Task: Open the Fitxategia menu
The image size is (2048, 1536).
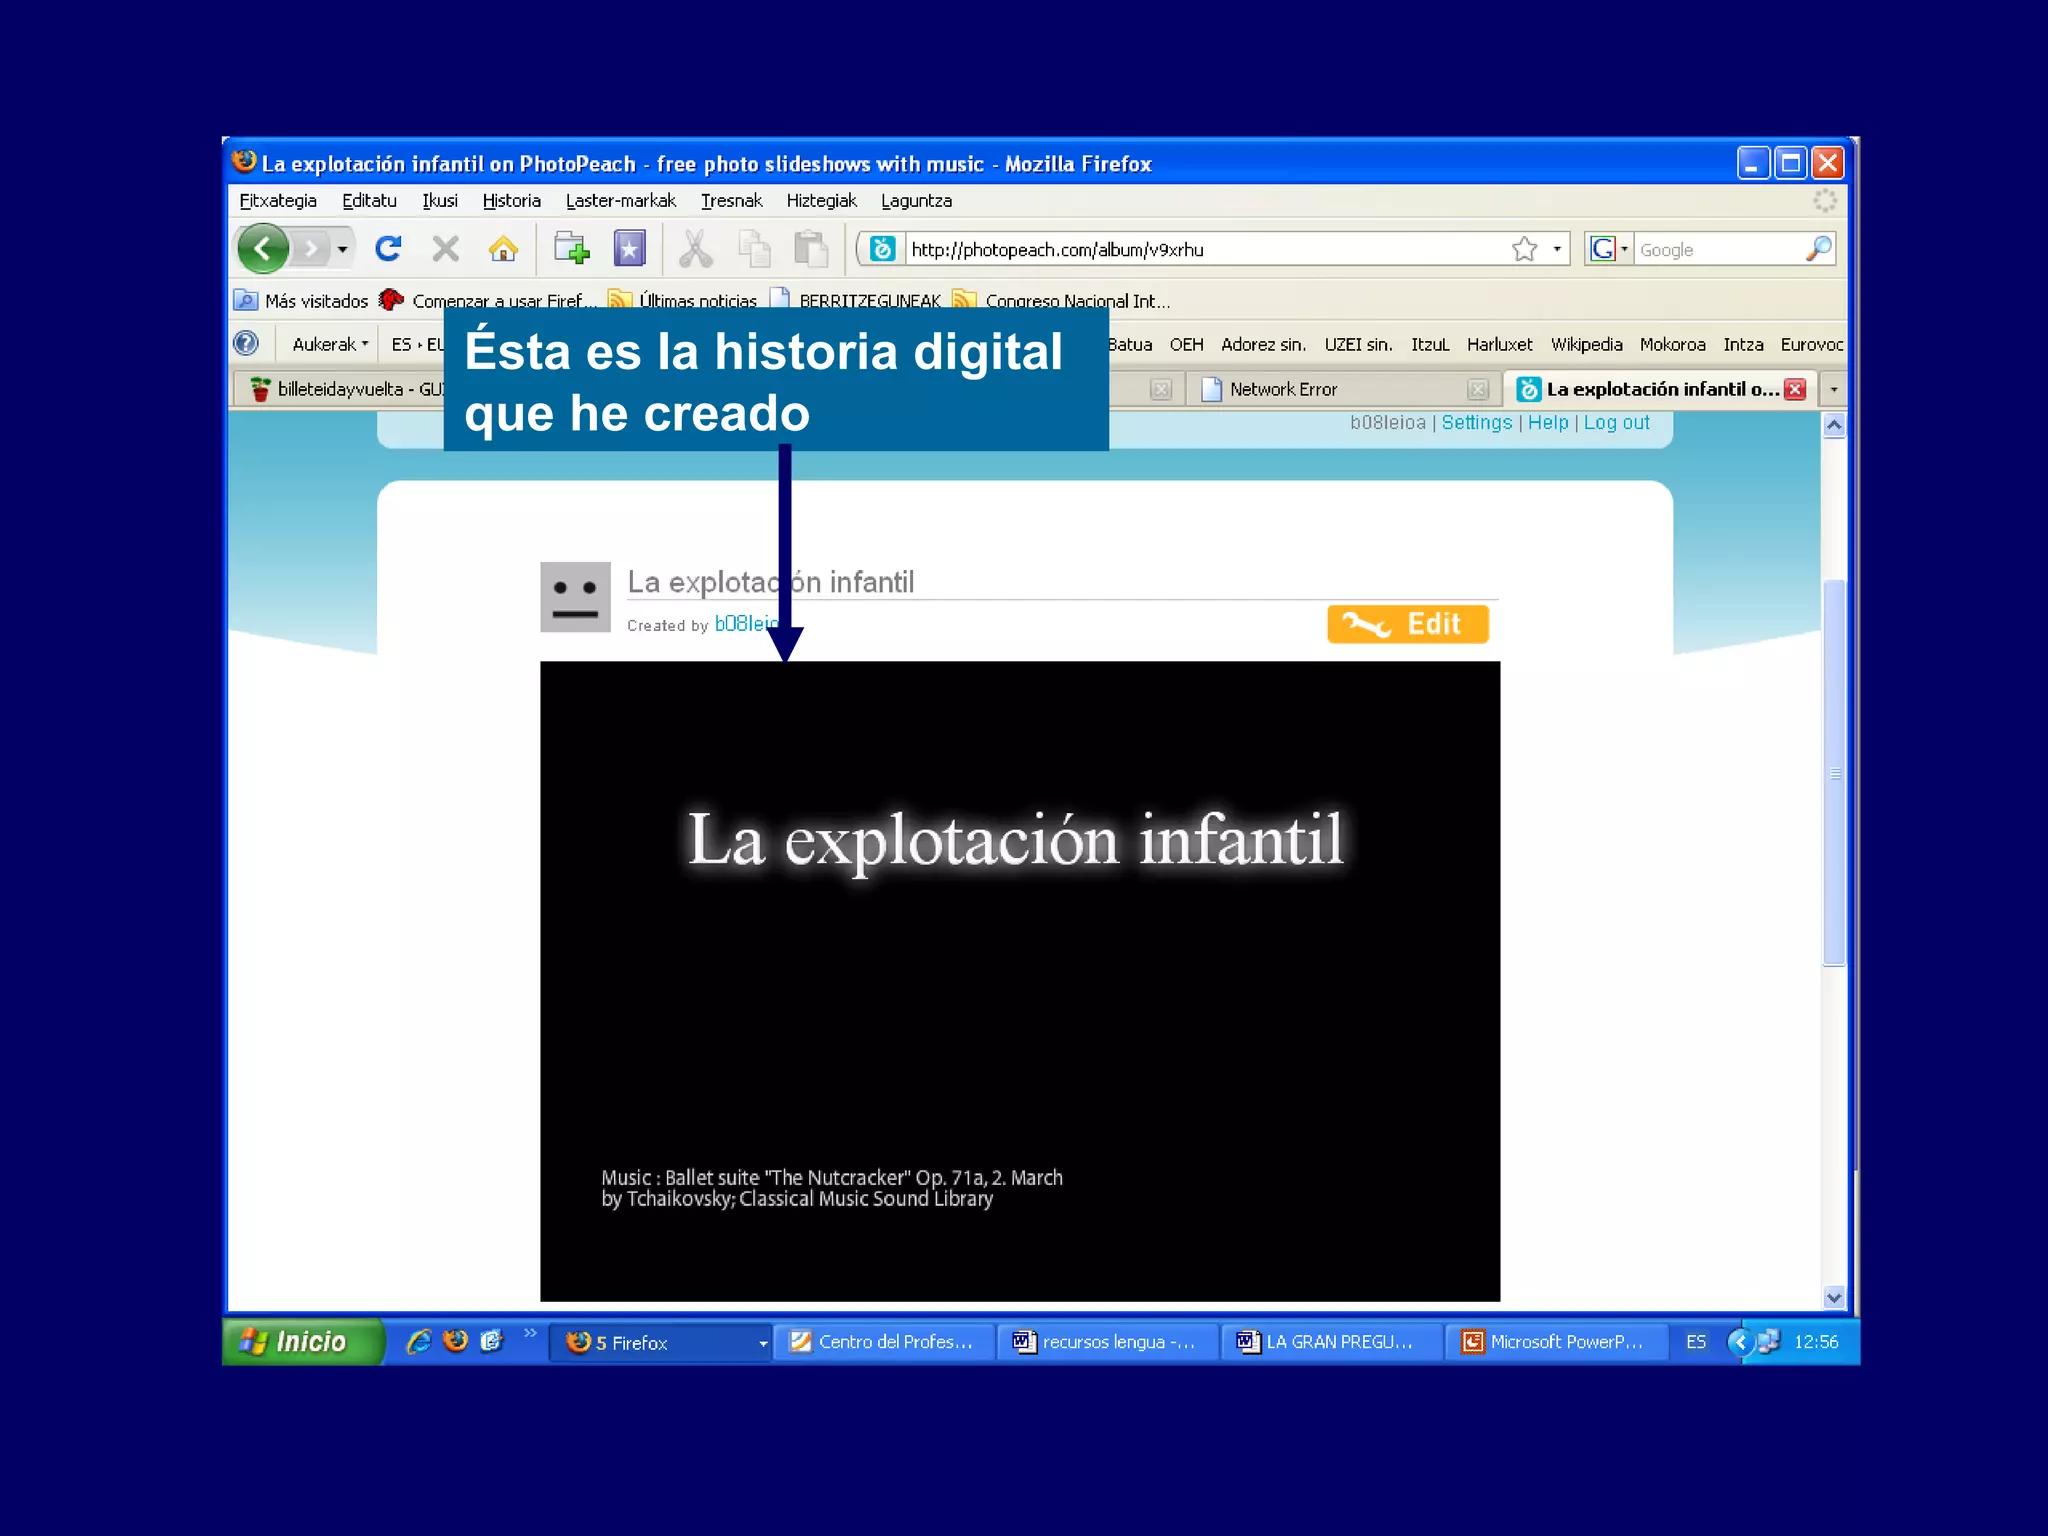Action: pyautogui.click(x=278, y=200)
